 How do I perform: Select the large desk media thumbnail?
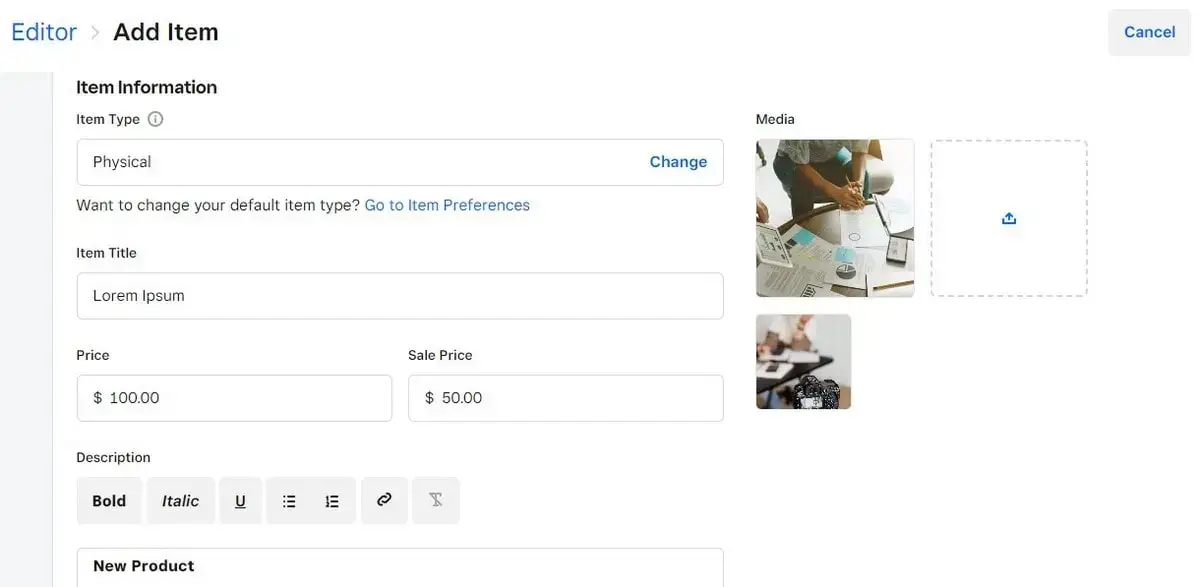pos(835,218)
